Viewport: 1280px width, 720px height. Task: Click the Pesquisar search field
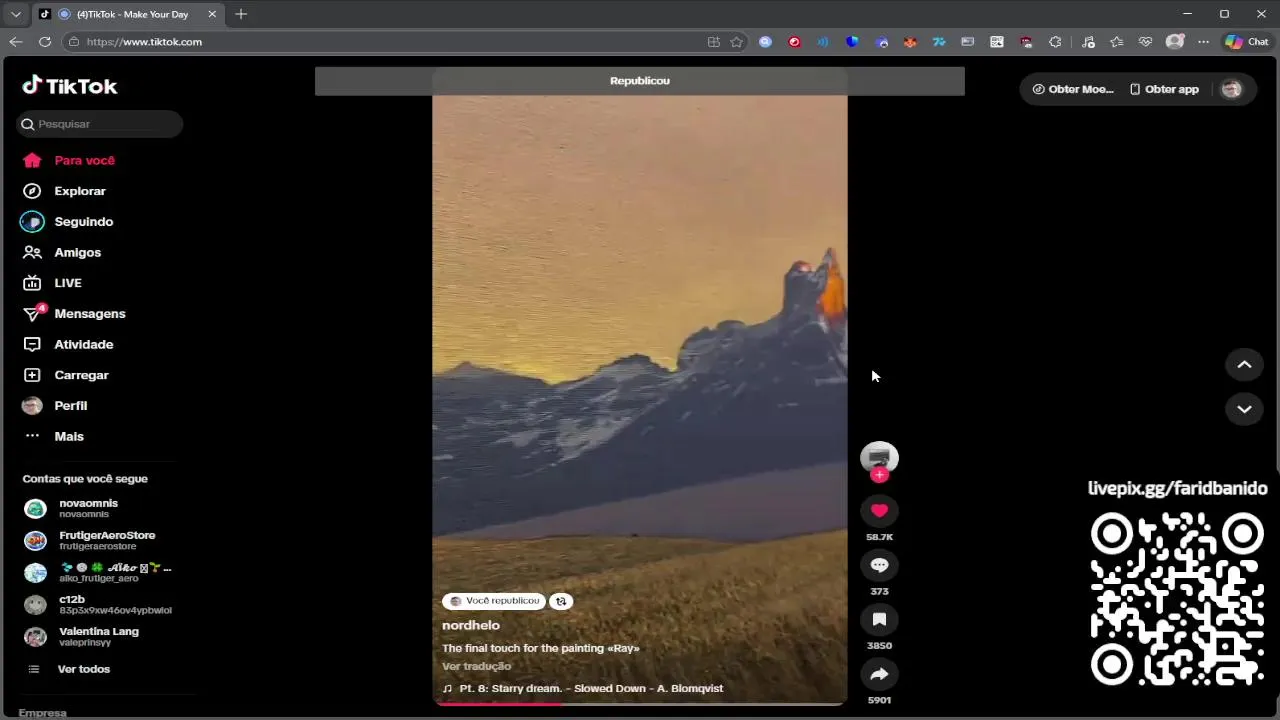pos(99,124)
